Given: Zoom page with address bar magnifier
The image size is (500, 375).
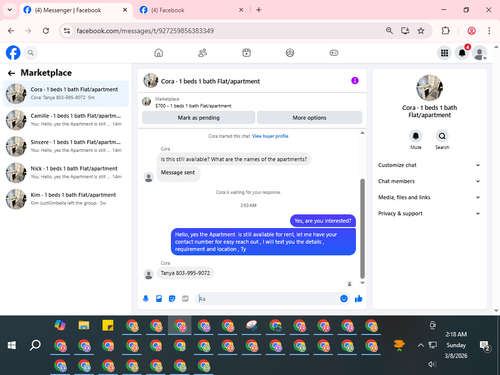Looking at the screenshot, I should tap(389, 31).
